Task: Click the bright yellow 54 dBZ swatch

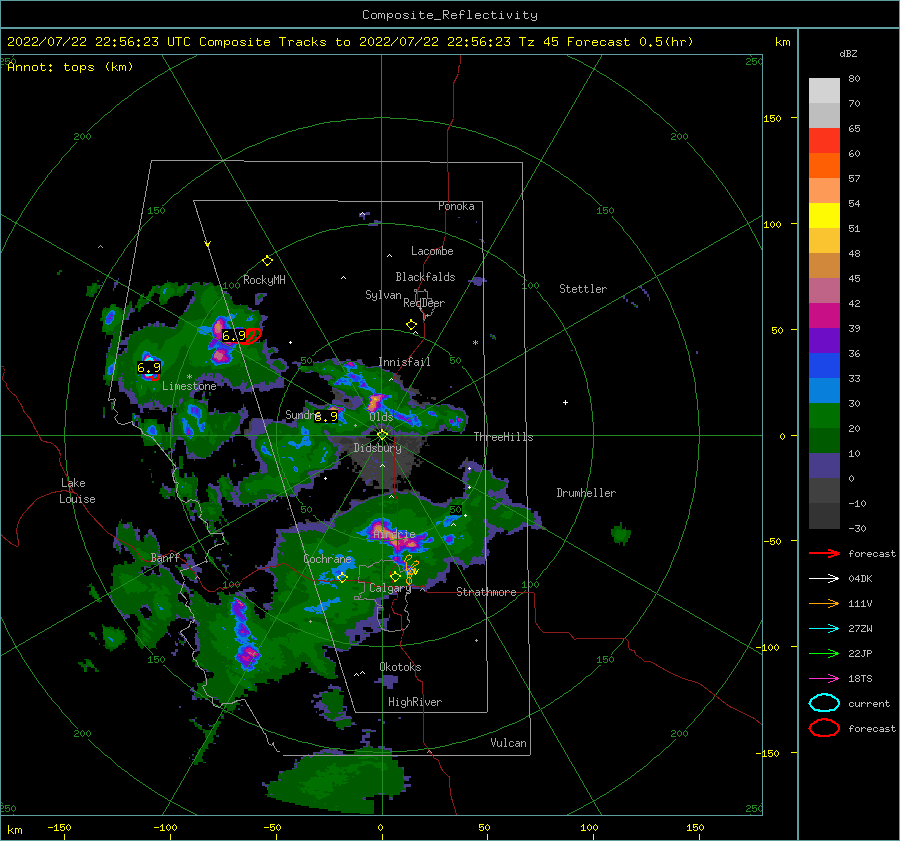Action: click(824, 216)
